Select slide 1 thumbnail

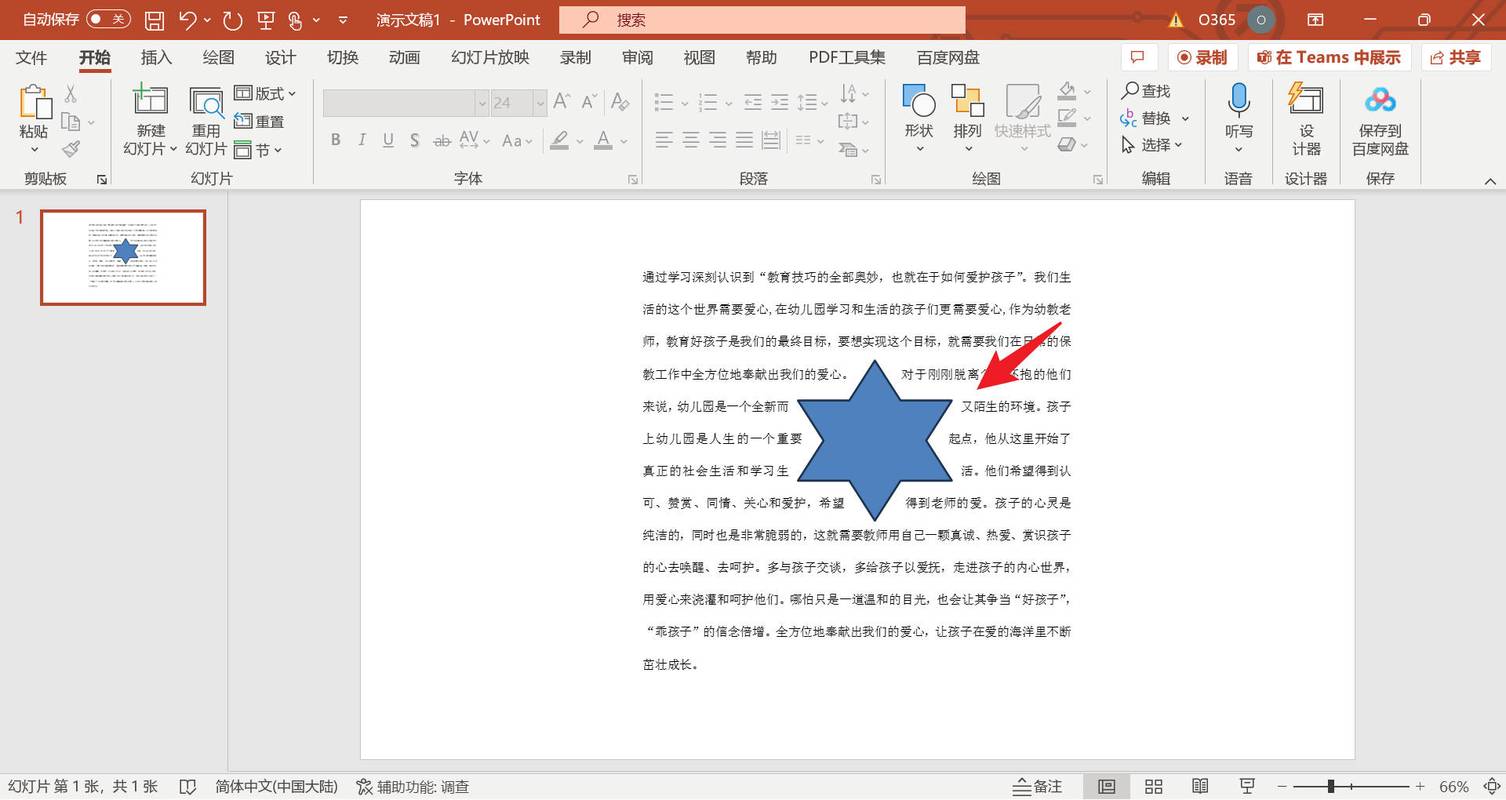pos(123,257)
